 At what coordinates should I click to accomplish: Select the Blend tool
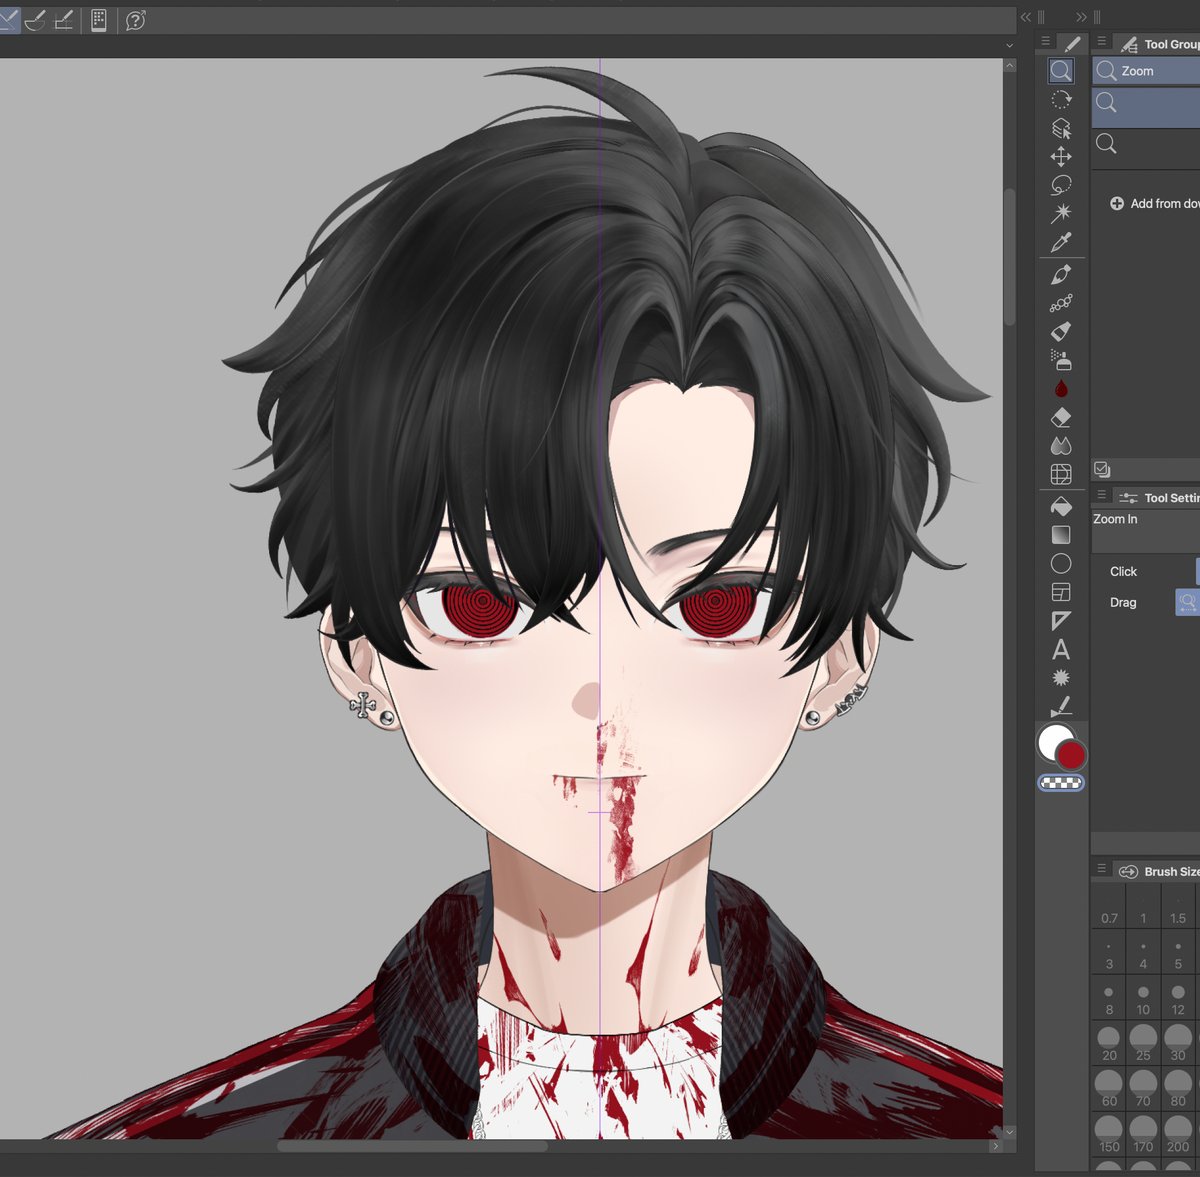[x=1061, y=446]
